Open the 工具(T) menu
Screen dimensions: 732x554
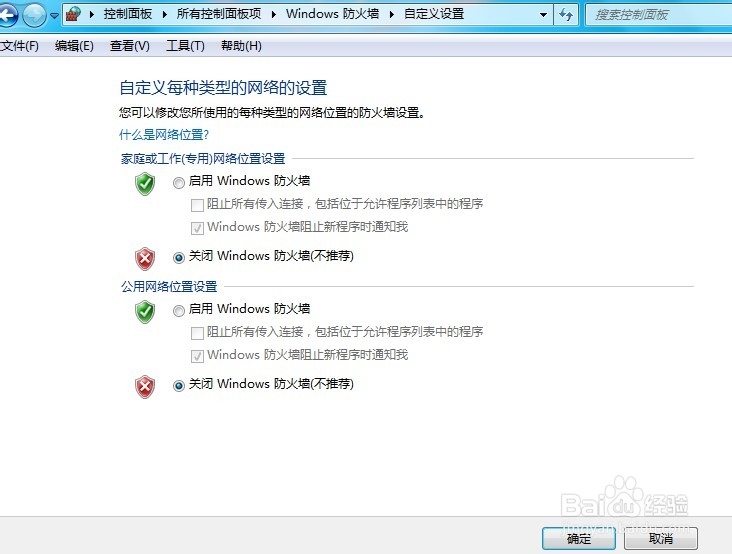click(185, 46)
